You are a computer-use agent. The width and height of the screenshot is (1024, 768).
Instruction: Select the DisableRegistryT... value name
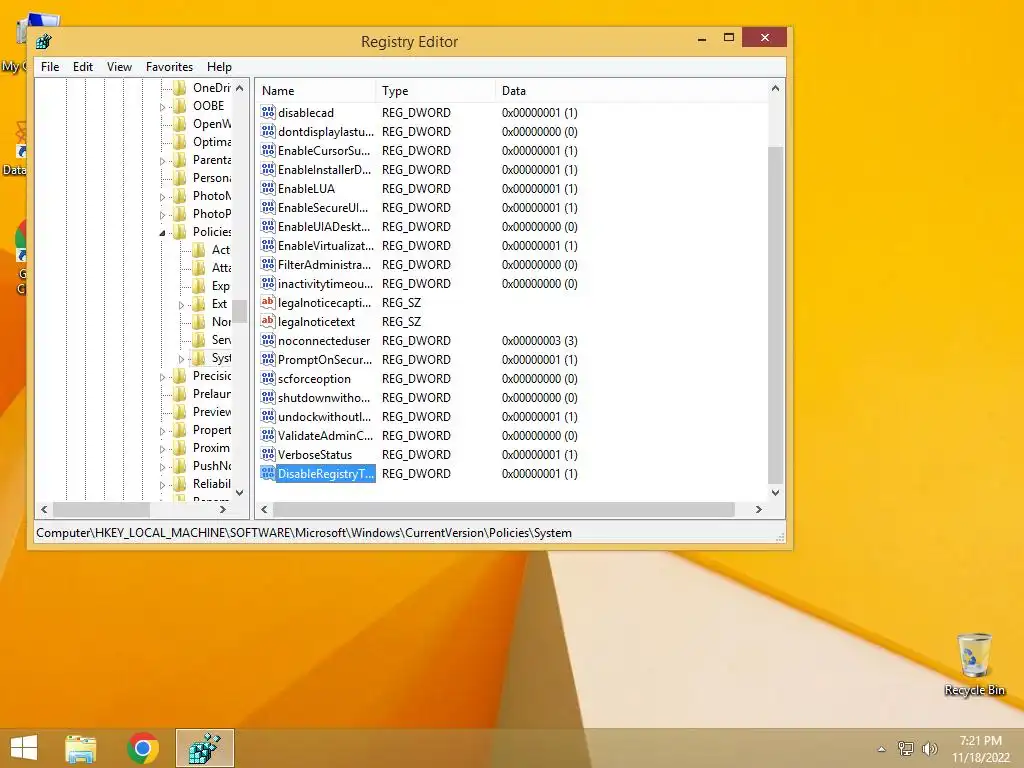(x=326, y=473)
